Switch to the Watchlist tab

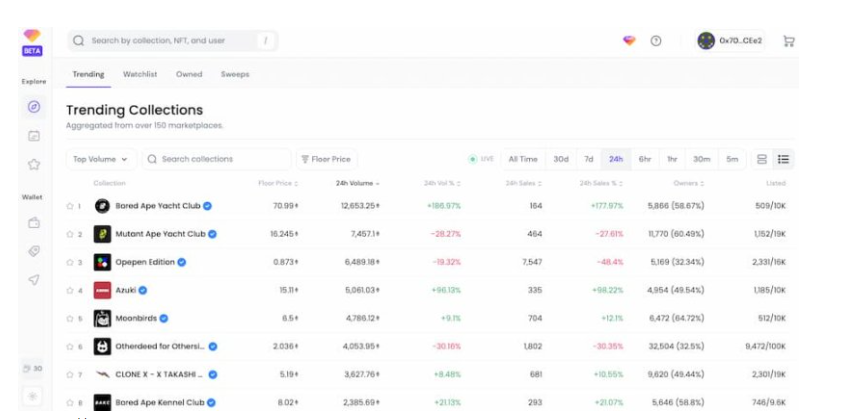click(x=140, y=74)
